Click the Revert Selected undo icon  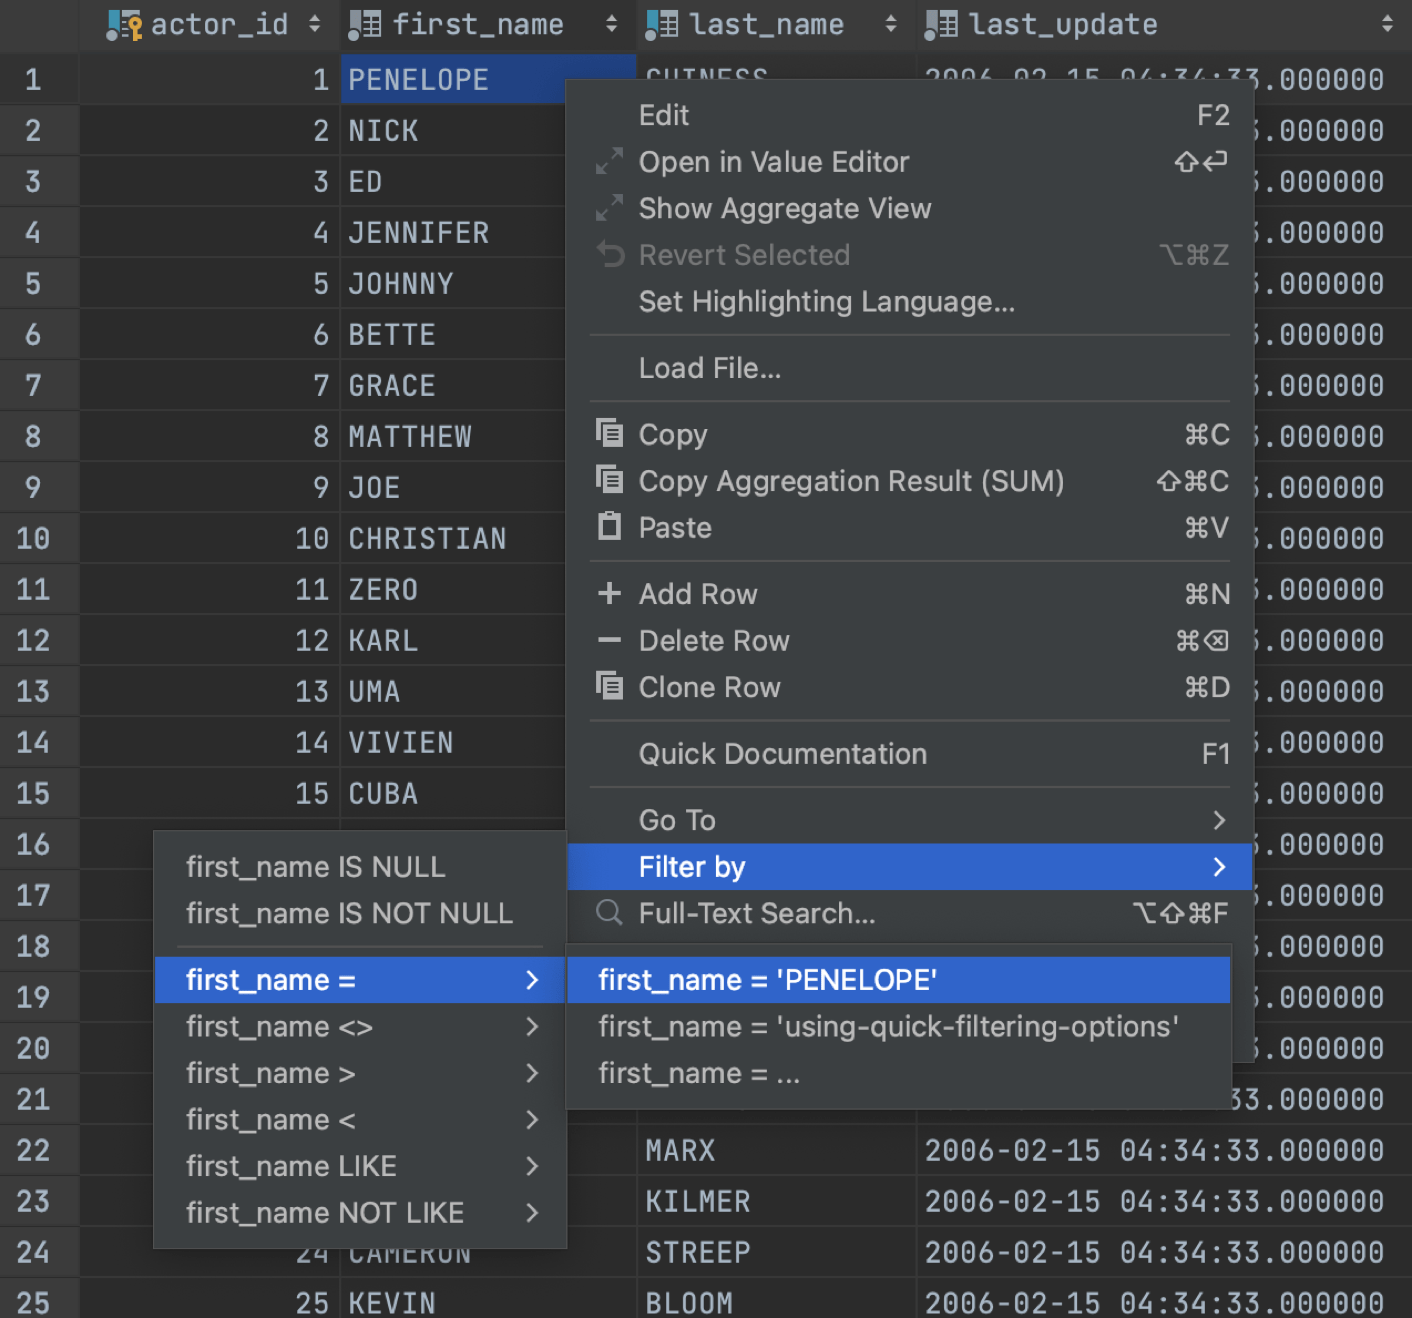pos(611,255)
